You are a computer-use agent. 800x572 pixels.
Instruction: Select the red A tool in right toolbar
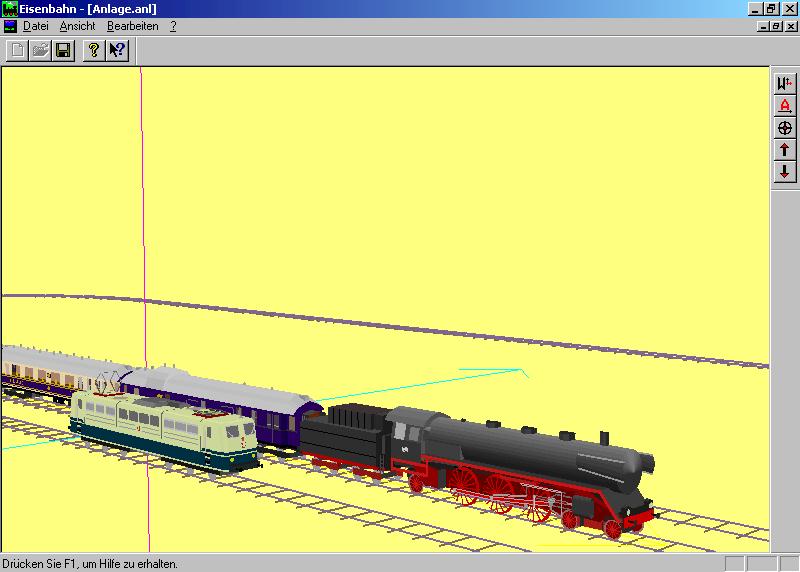[784, 106]
